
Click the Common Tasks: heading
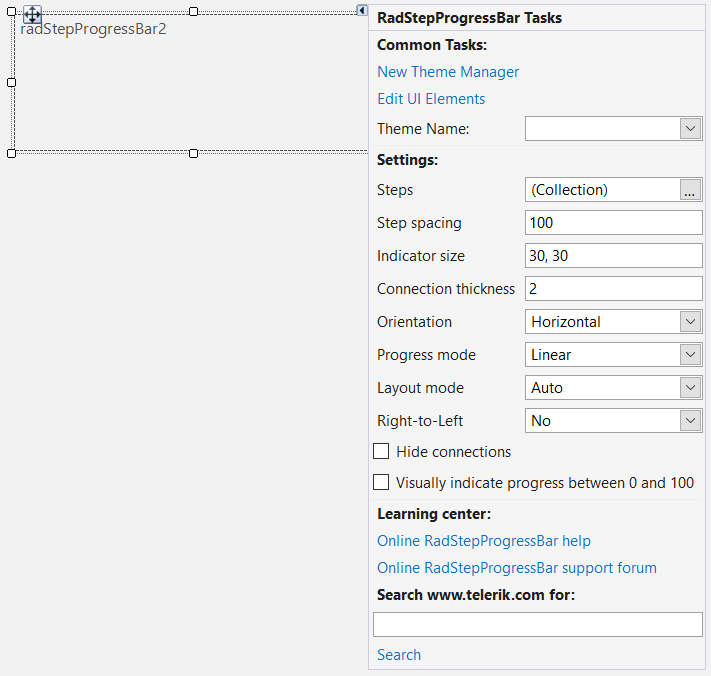(x=432, y=45)
